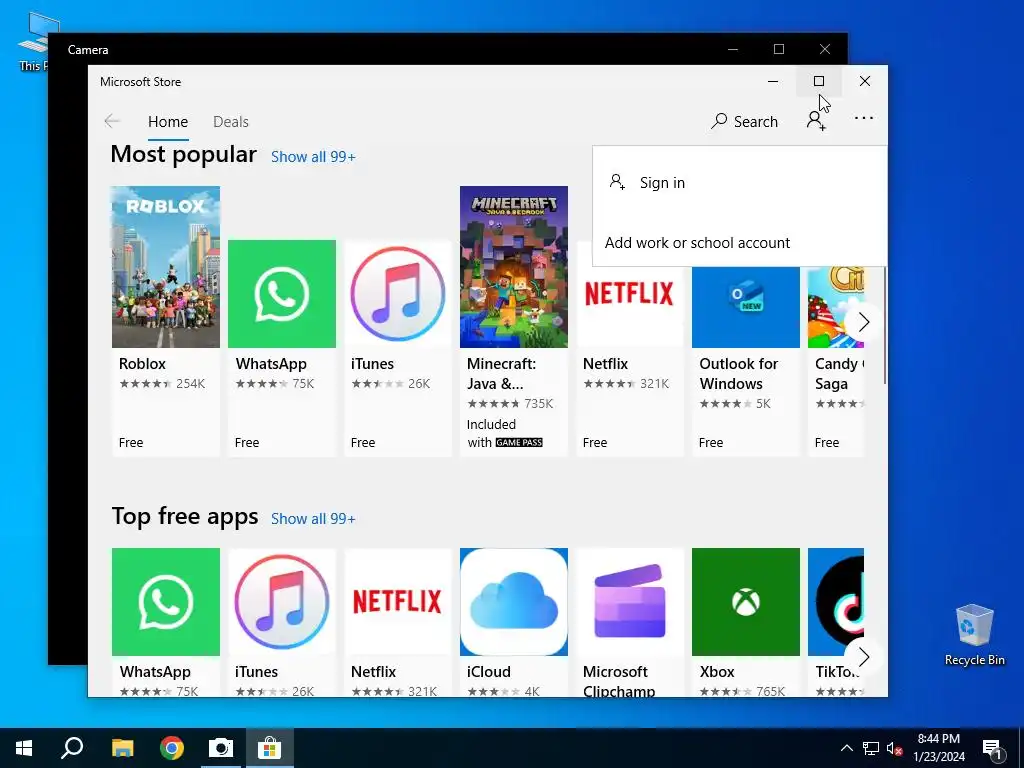This screenshot has width=1024, height=768.
Task: Open Minecraft: Java & Bedrock tile
Action: pyautogui.click(x=513, y=320)
